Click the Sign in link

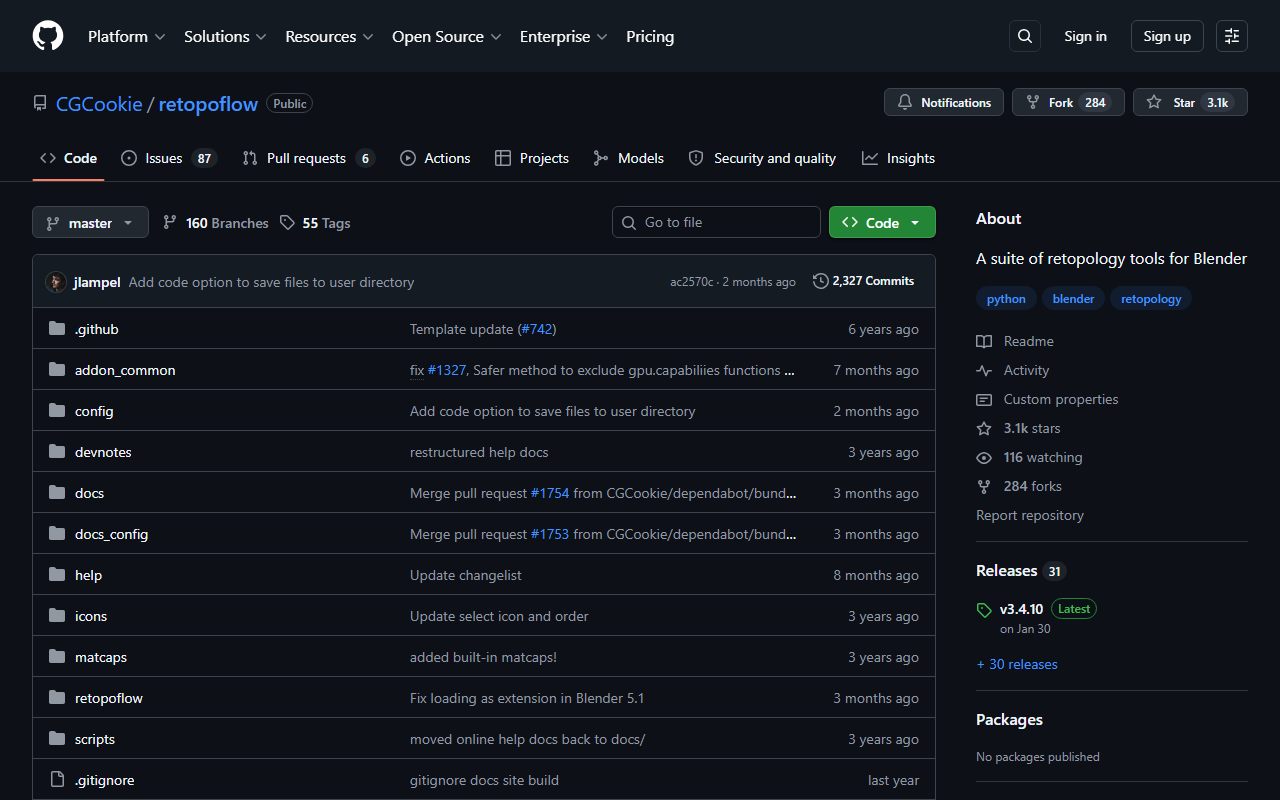(x=1085, y=36)
